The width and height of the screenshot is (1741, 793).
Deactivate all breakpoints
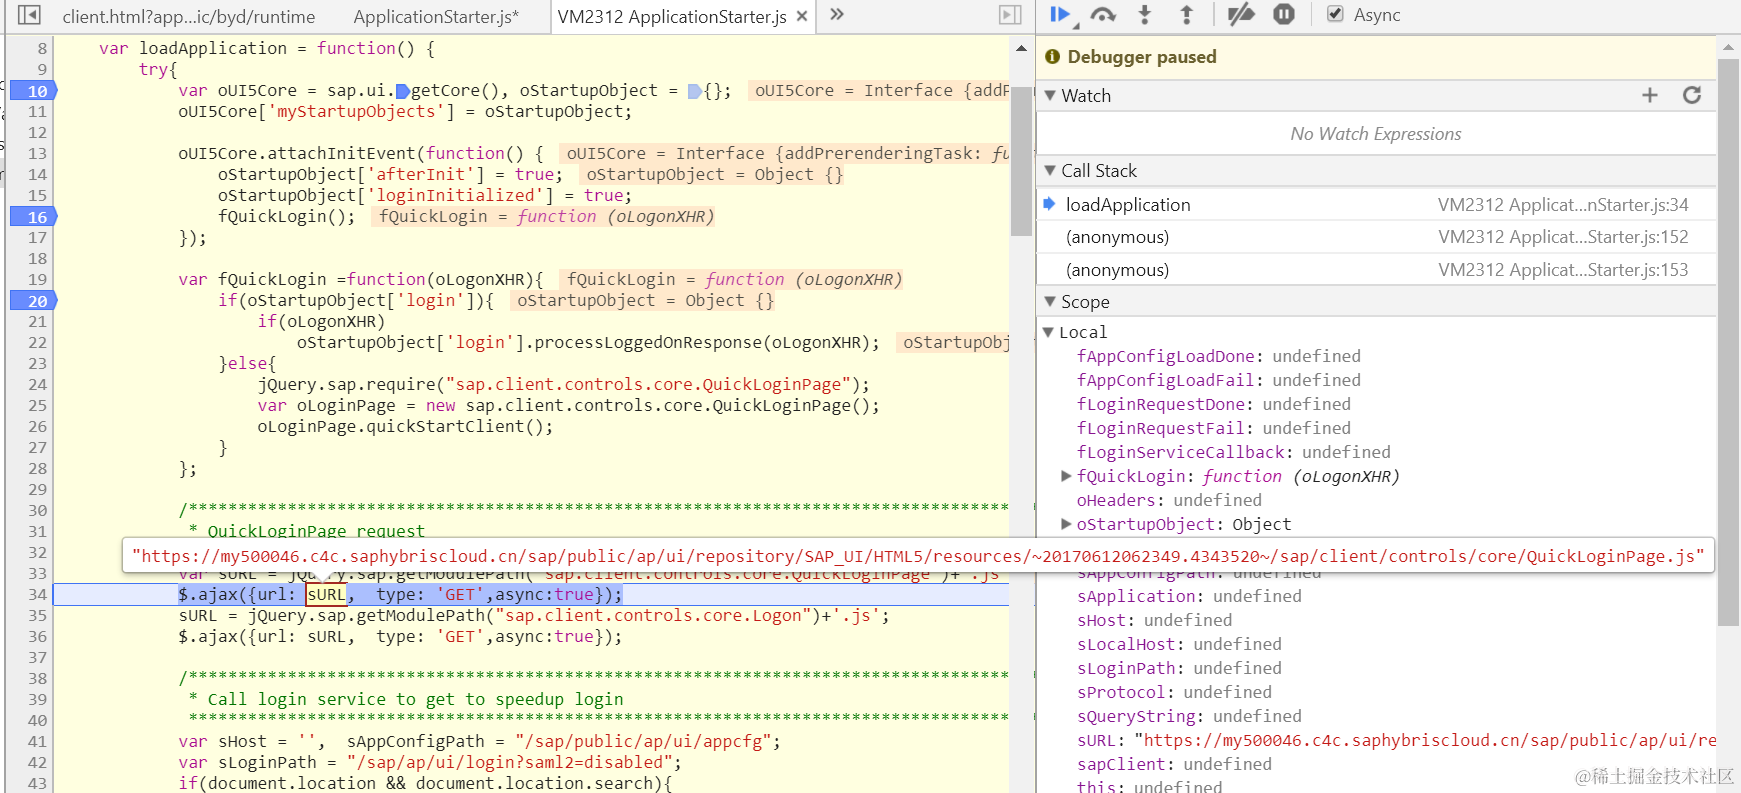click(x=1241, y=15)
